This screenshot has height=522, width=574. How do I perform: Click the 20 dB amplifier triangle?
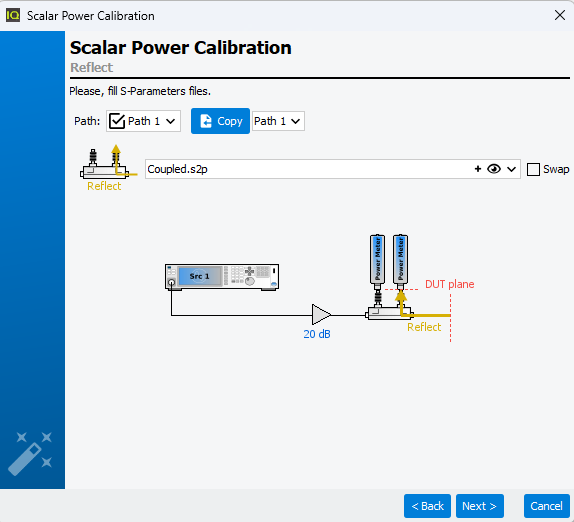coord(321,314)
